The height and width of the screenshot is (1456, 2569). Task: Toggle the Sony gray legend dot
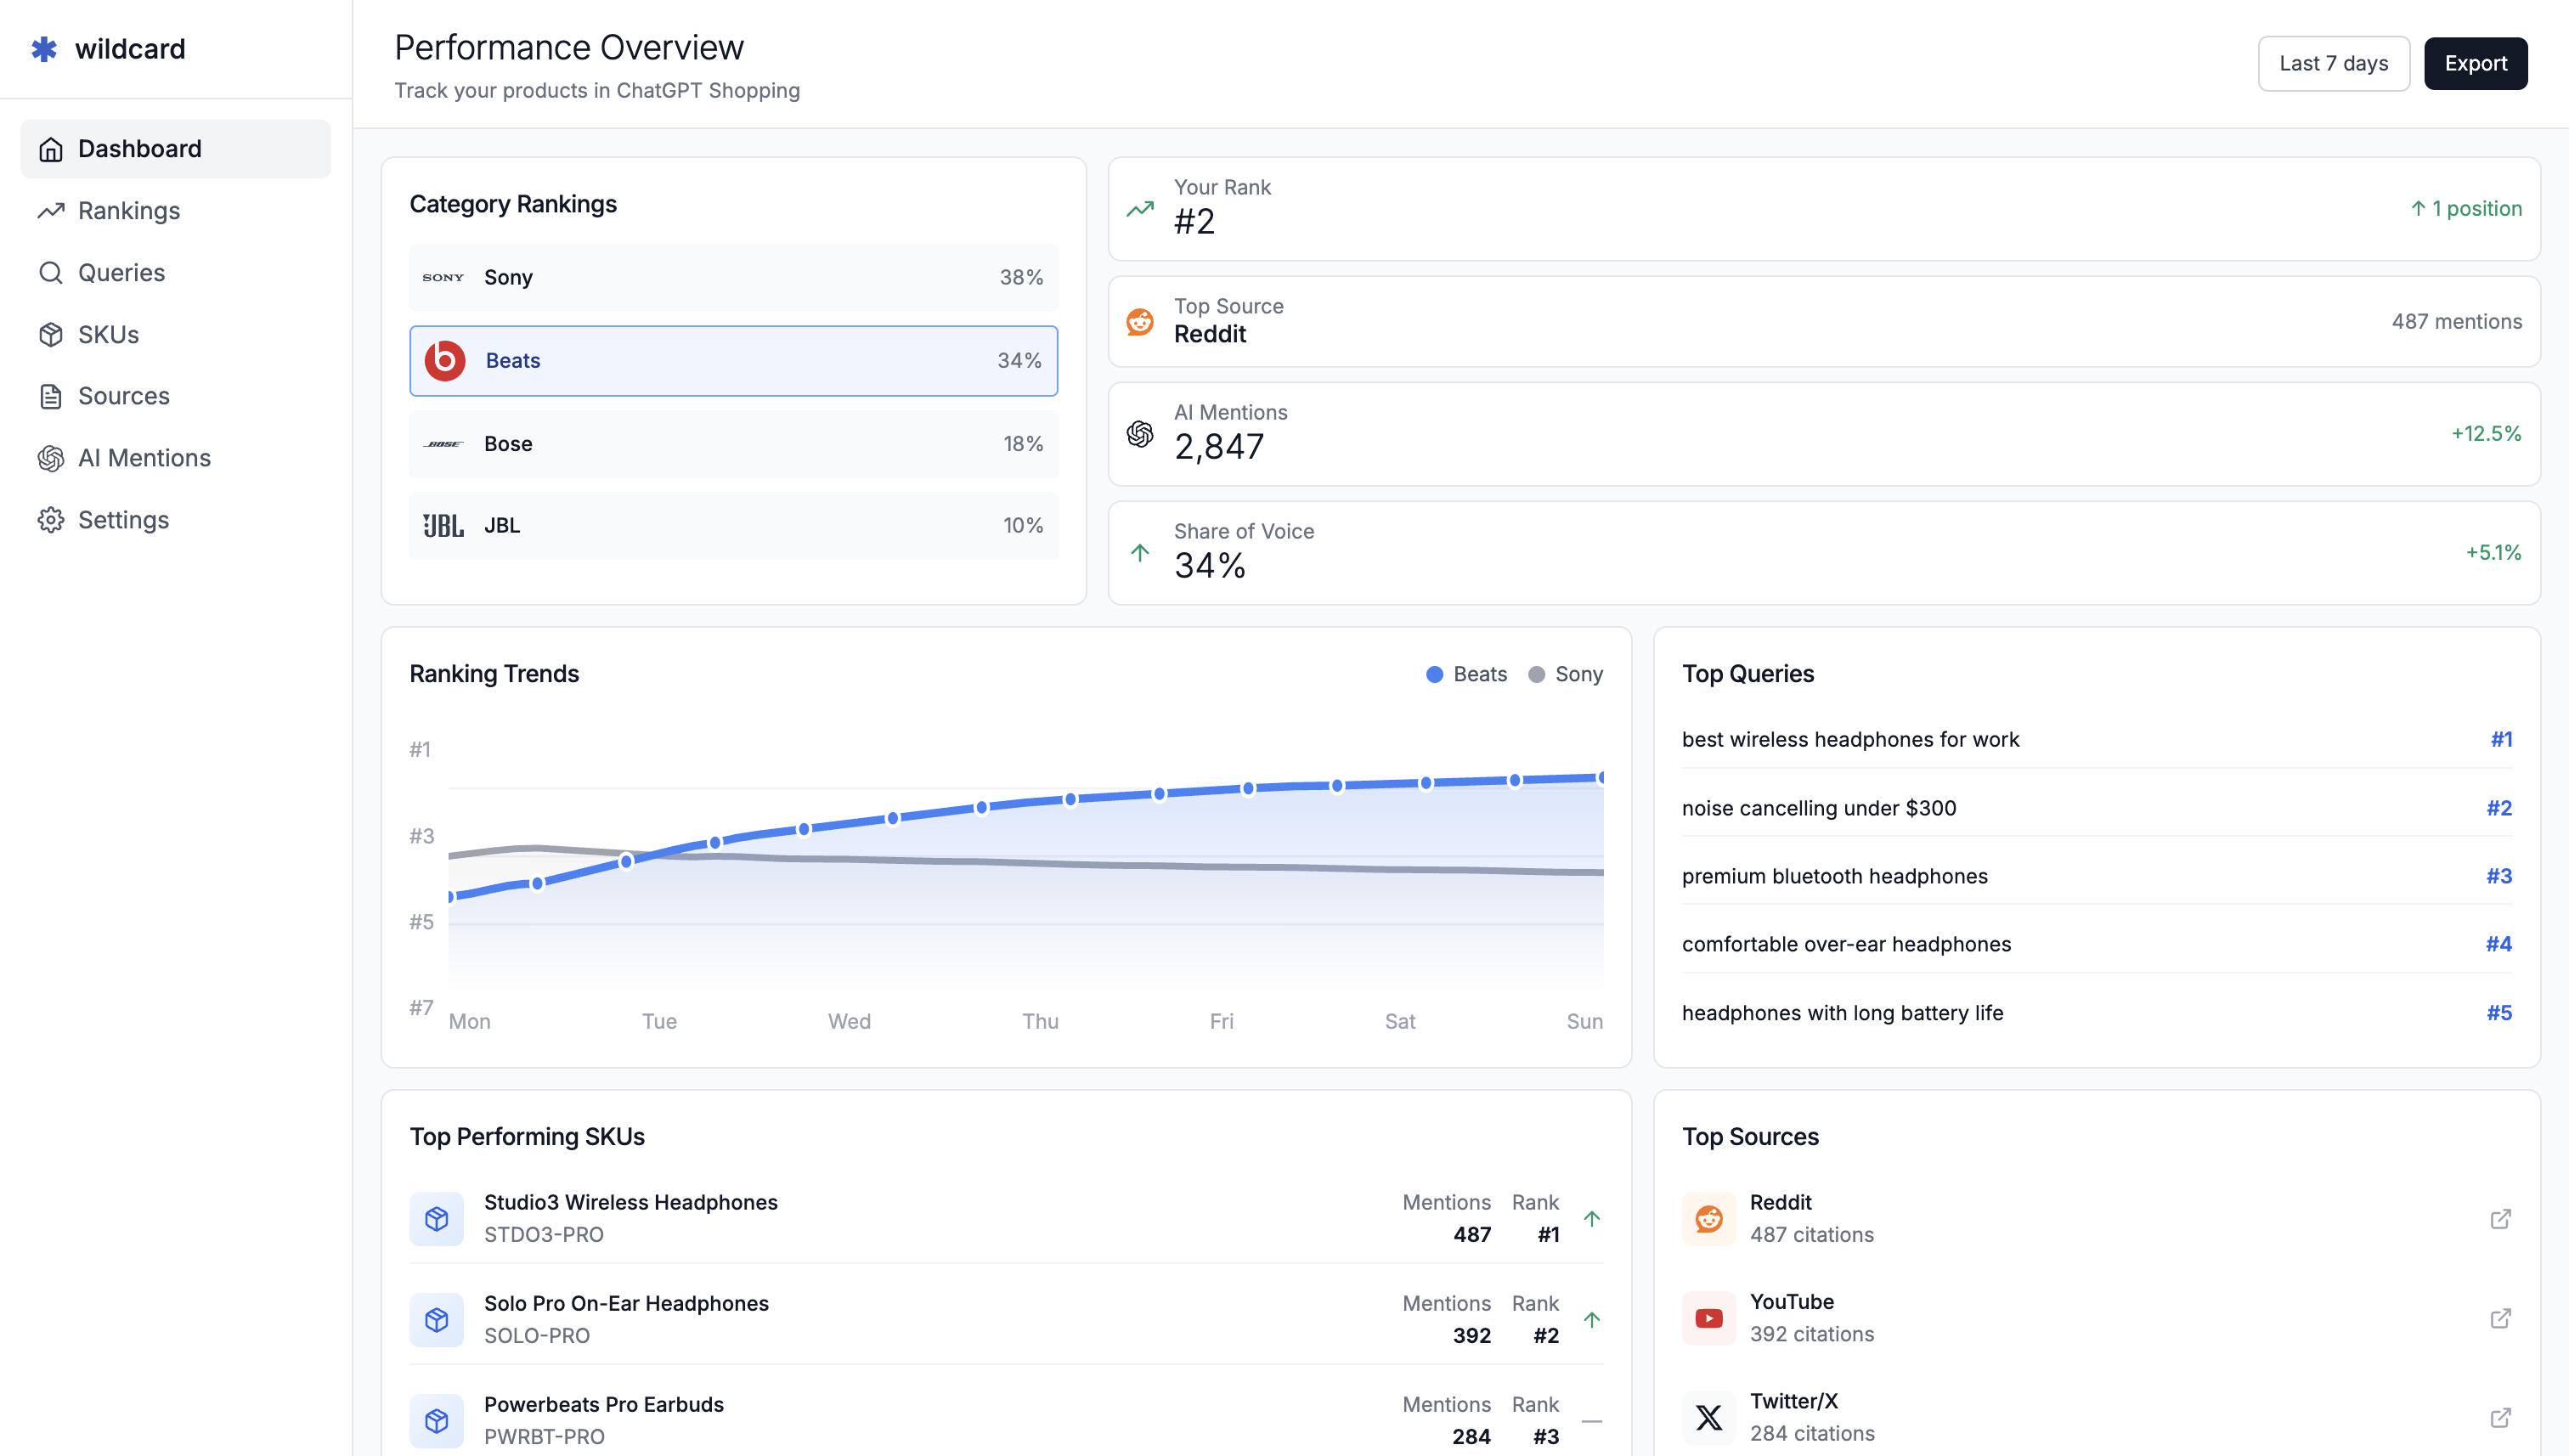pos(1536,675)
